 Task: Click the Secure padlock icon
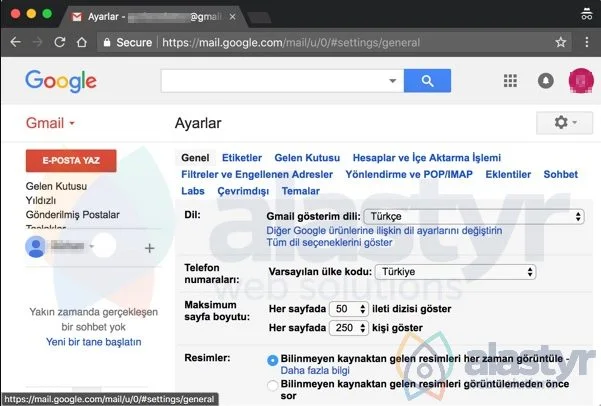coord(107,42)
